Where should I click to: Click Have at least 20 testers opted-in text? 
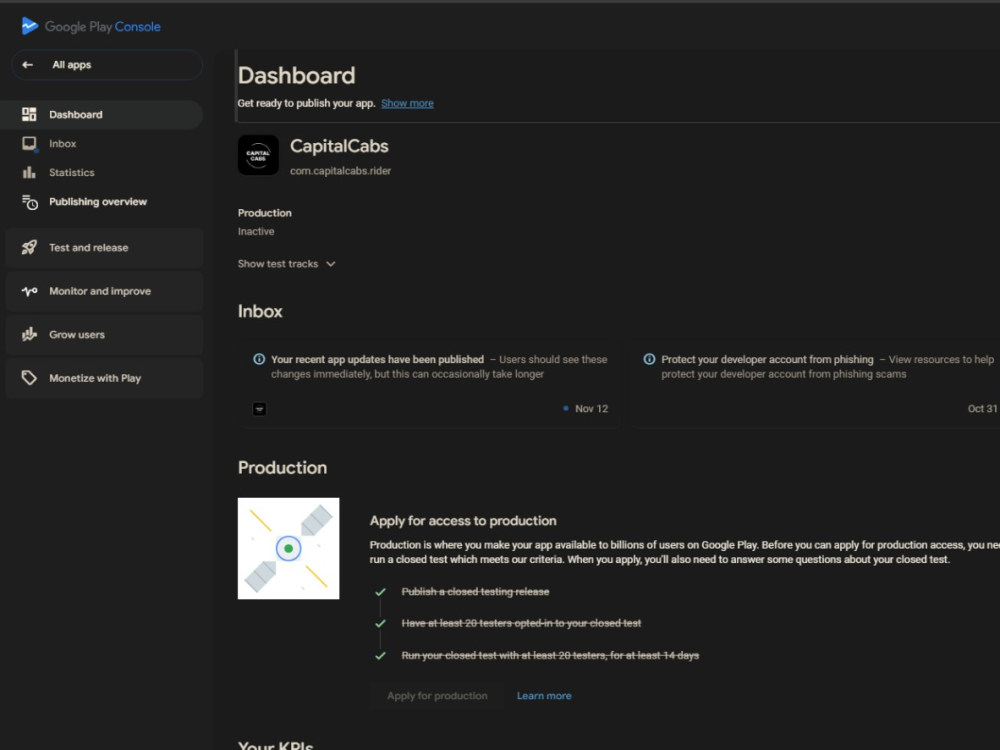coord(521,624)
